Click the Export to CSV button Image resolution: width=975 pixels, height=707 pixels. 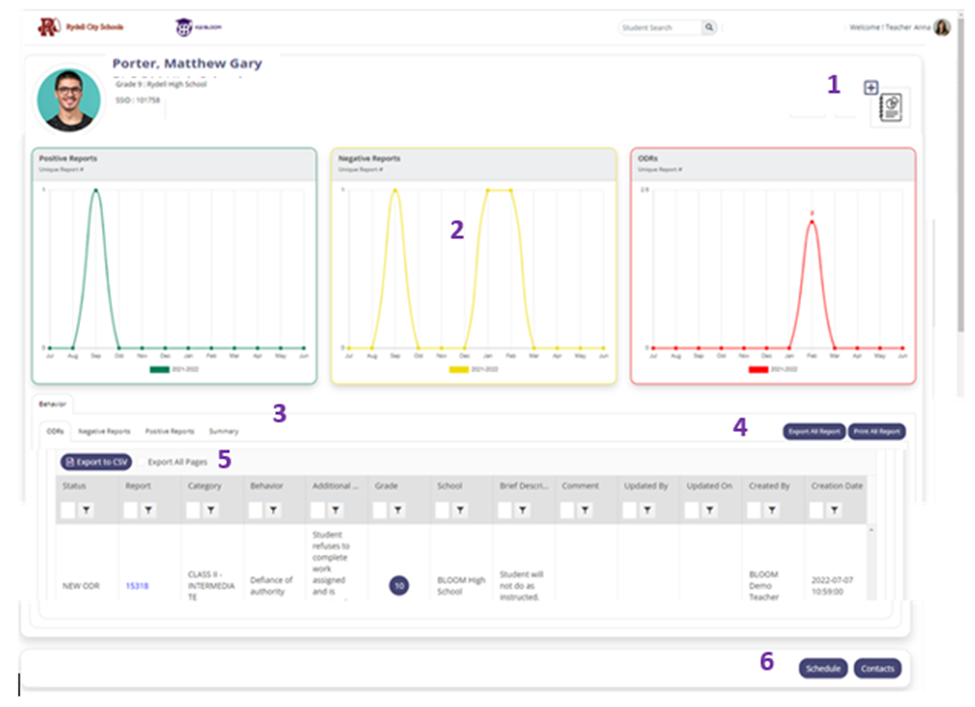96,462
